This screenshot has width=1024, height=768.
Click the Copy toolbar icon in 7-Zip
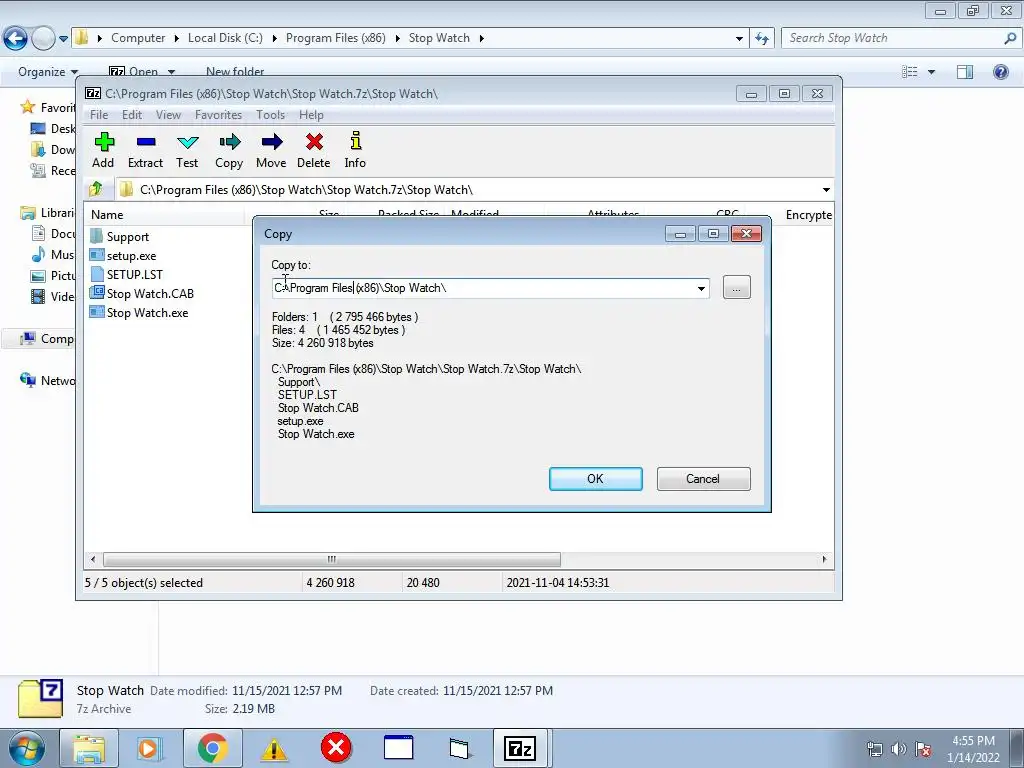coord(229,150)
